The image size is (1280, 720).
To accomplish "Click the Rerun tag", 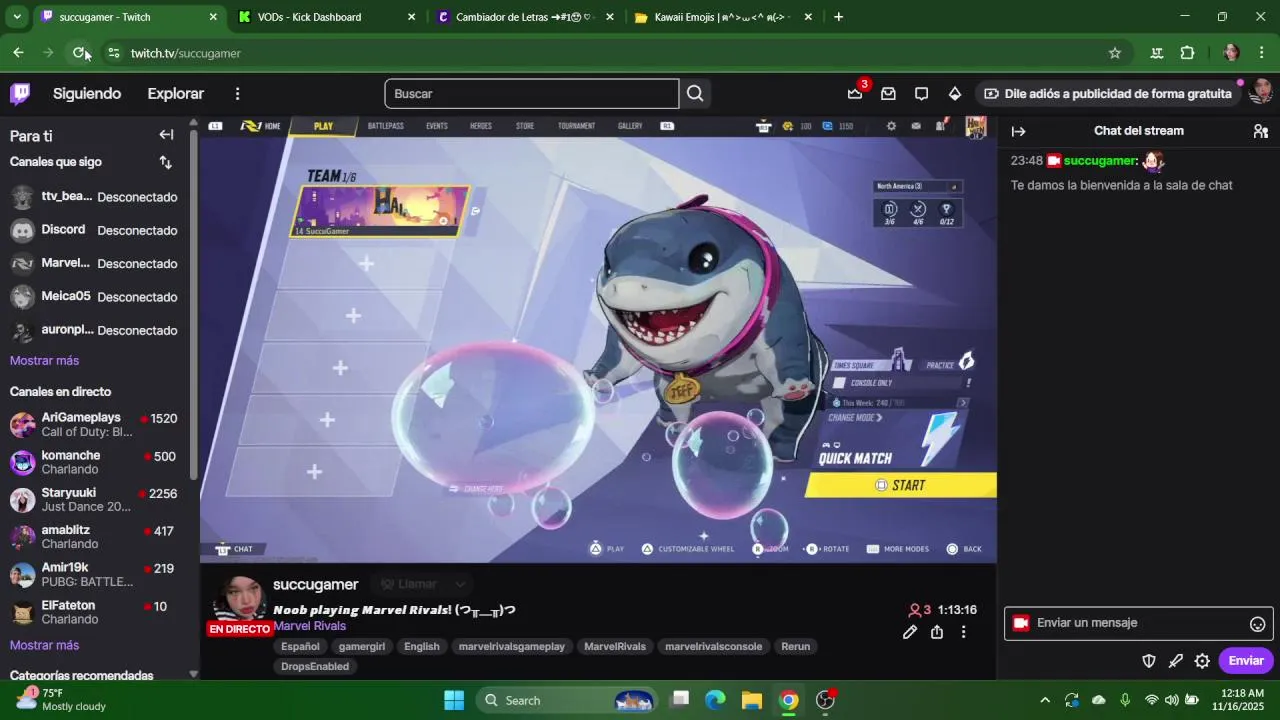I will (796, 647).
